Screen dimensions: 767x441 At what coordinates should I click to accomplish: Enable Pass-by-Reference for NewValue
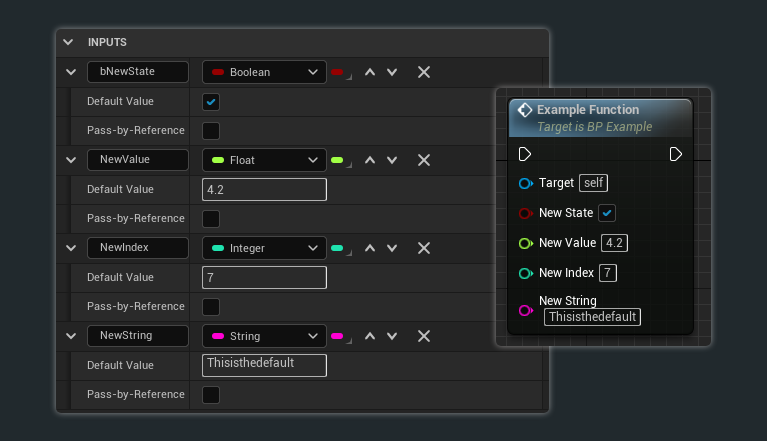211,218
